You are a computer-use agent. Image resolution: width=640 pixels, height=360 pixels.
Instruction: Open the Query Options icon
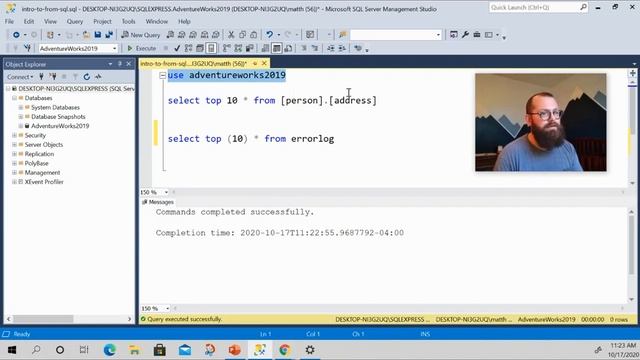tap(200, 48)
